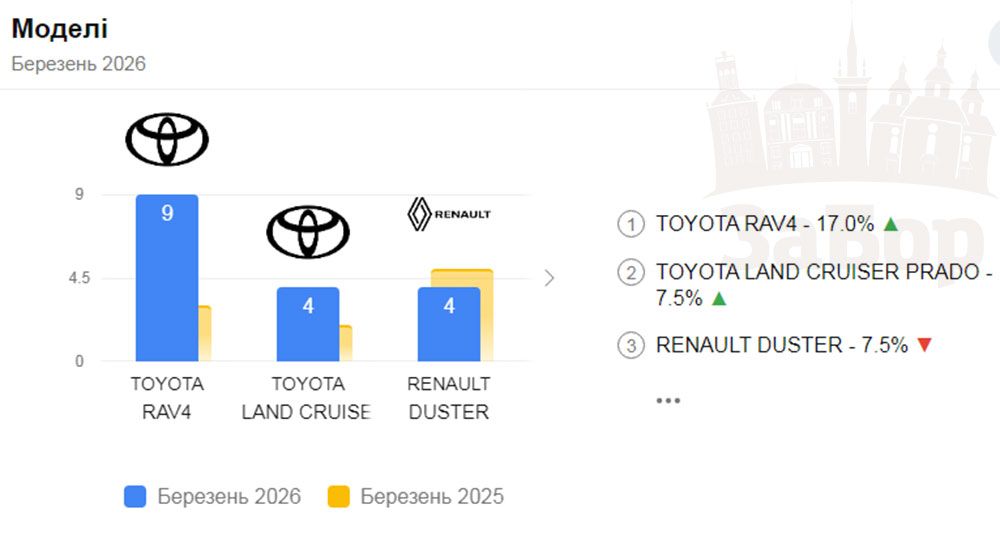The height and width of the screenshot is (552, 1000).
Task: Expand the ranking list via the ellipsis
Action: pos(668,400)
